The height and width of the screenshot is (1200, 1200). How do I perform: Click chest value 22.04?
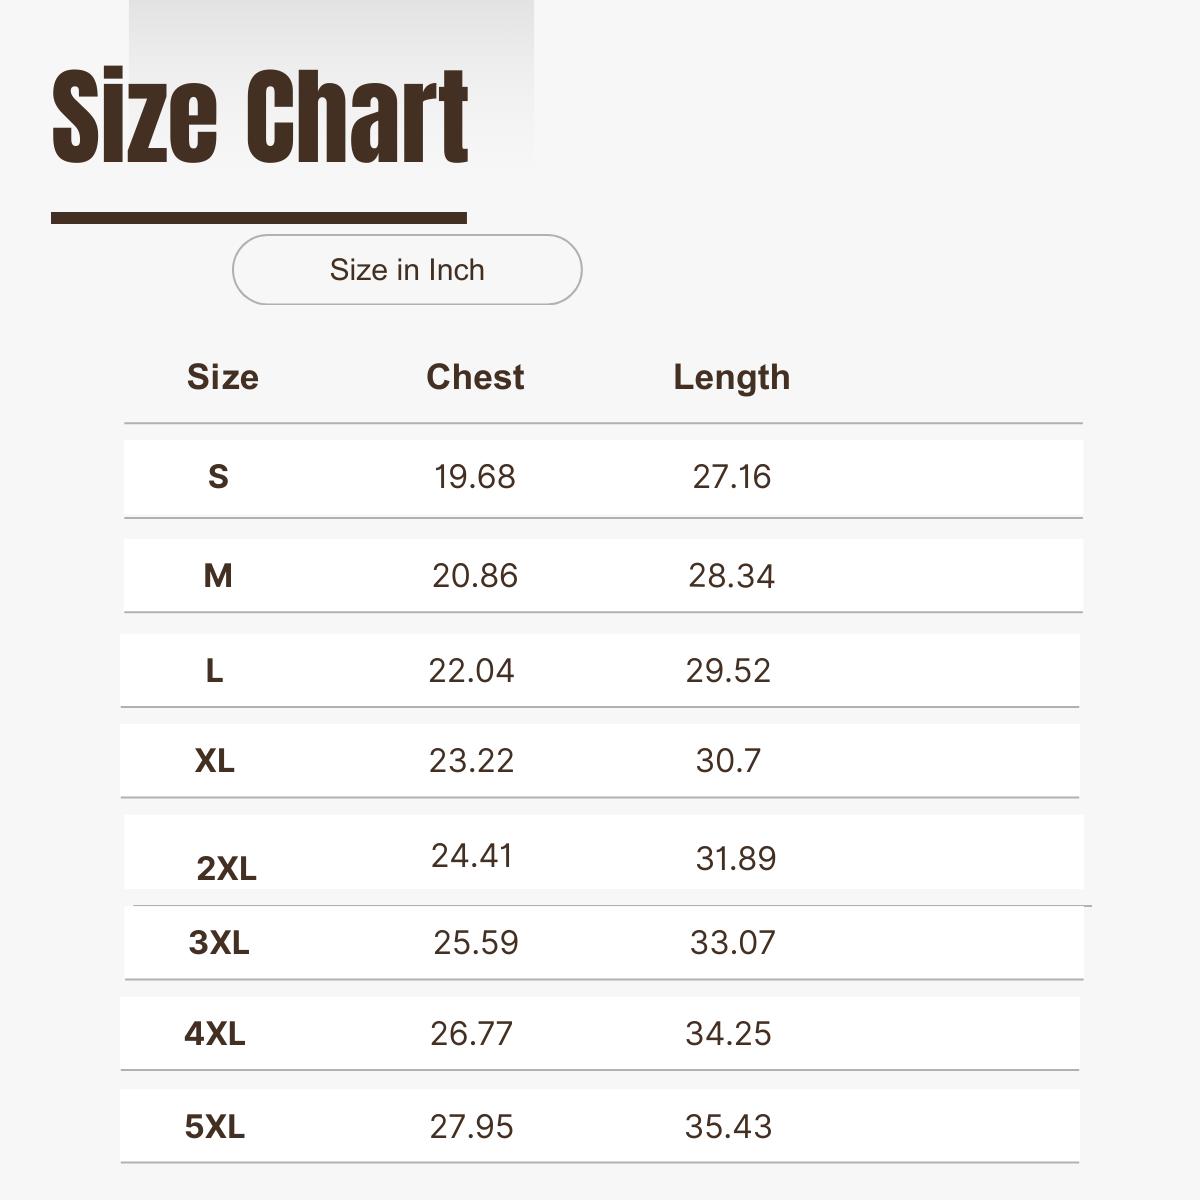click(x=471, y=671)
